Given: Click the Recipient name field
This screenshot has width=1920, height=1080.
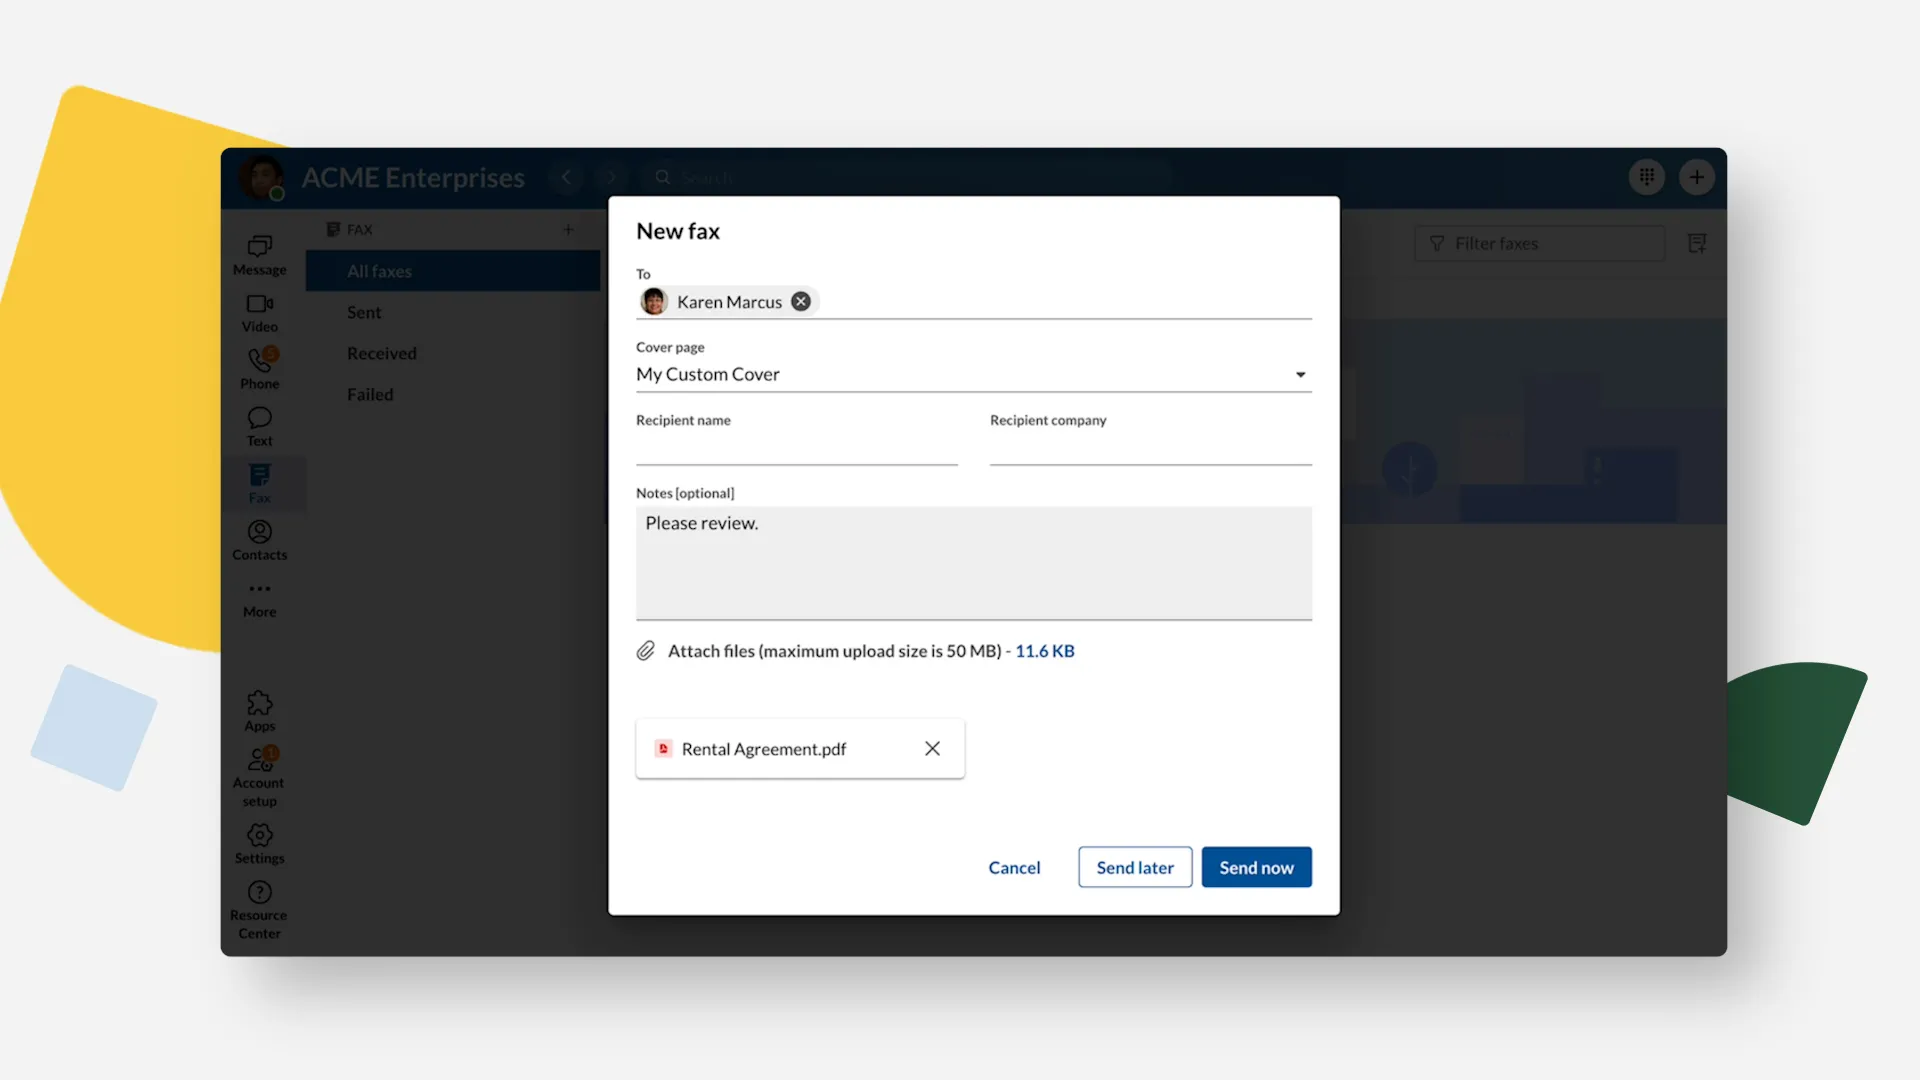Looking at the screenshot, I should point(796,449).
